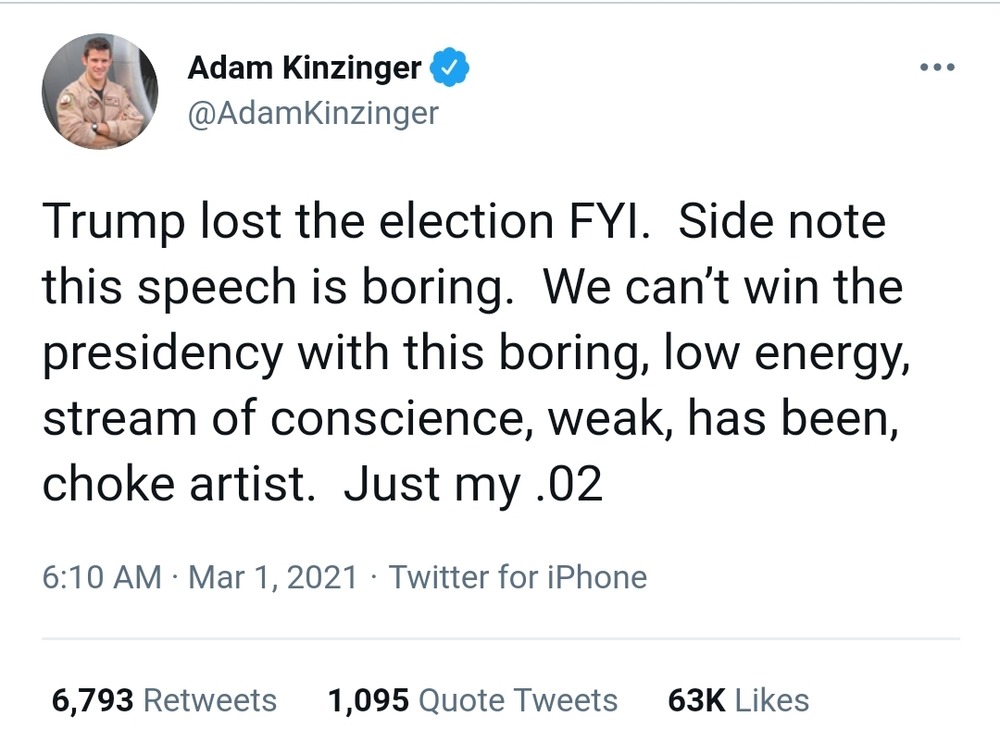View the 6,793 Retweets list

(164, 700)
